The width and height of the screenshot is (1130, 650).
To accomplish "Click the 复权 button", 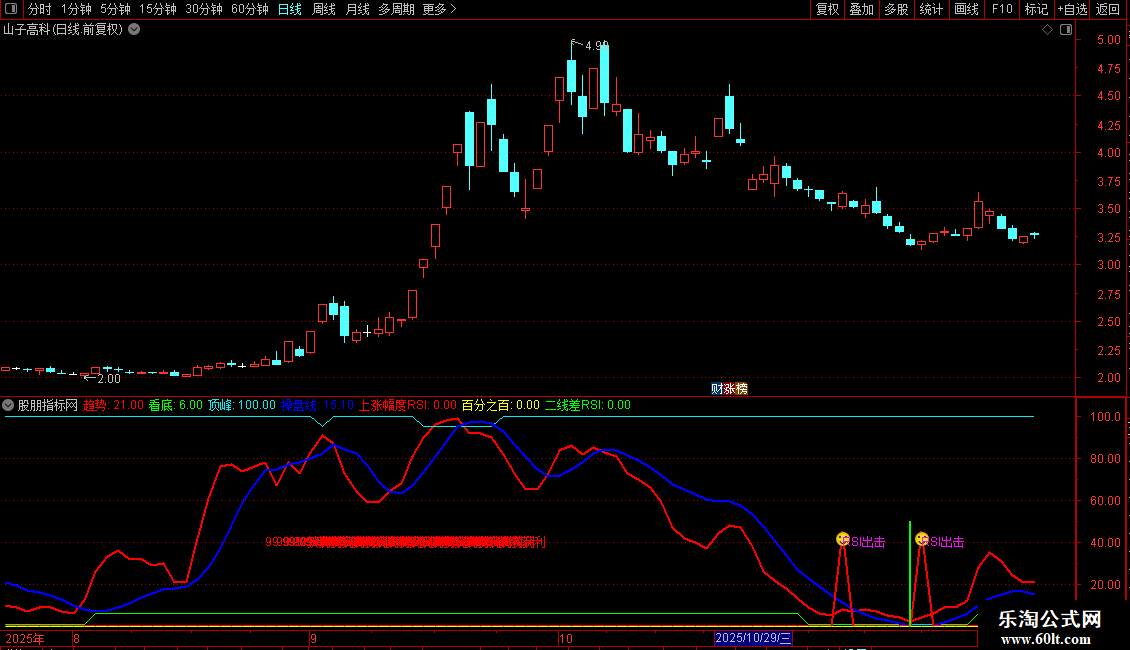I will [x=827, y=9].
